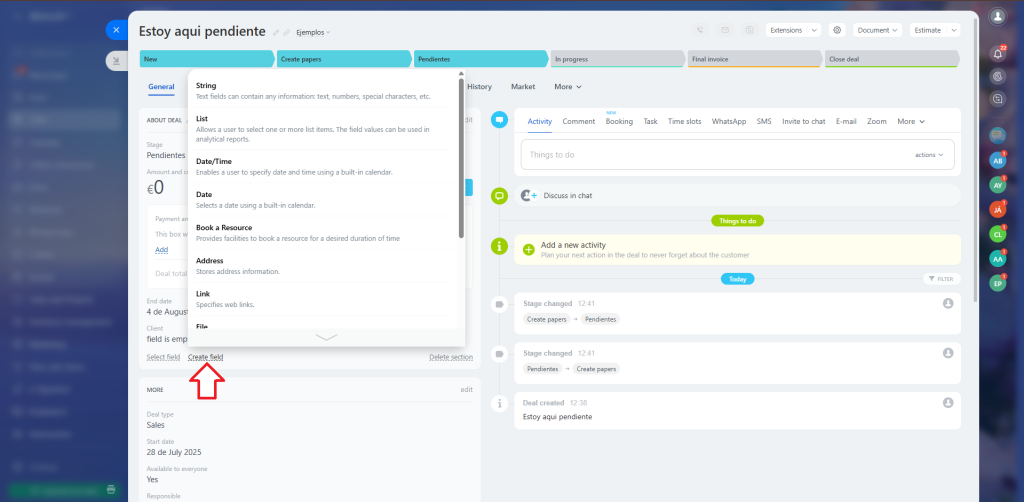Click the green plus icon to add activity
Viewport: 1024px width, 502px height.
tap(528, 249)
